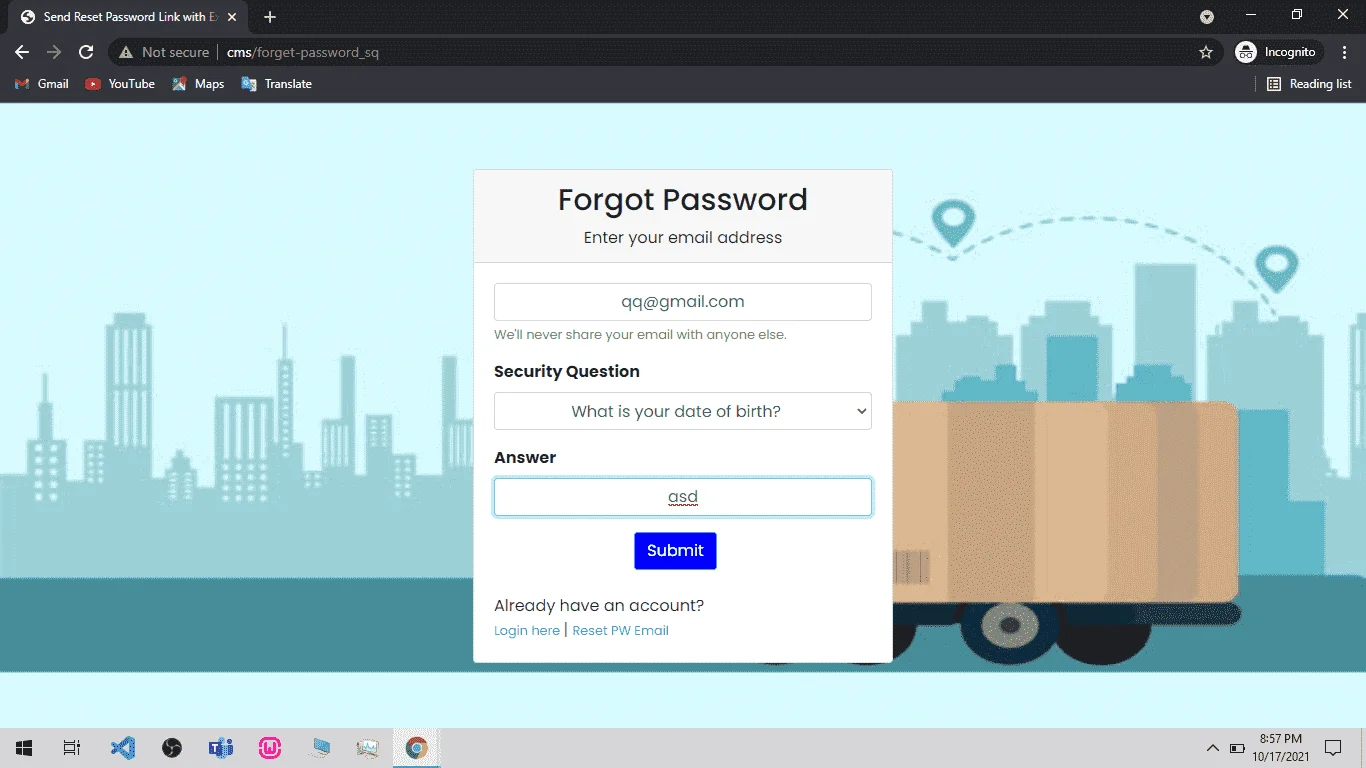Open a new browser tab

tap(270, 17)
